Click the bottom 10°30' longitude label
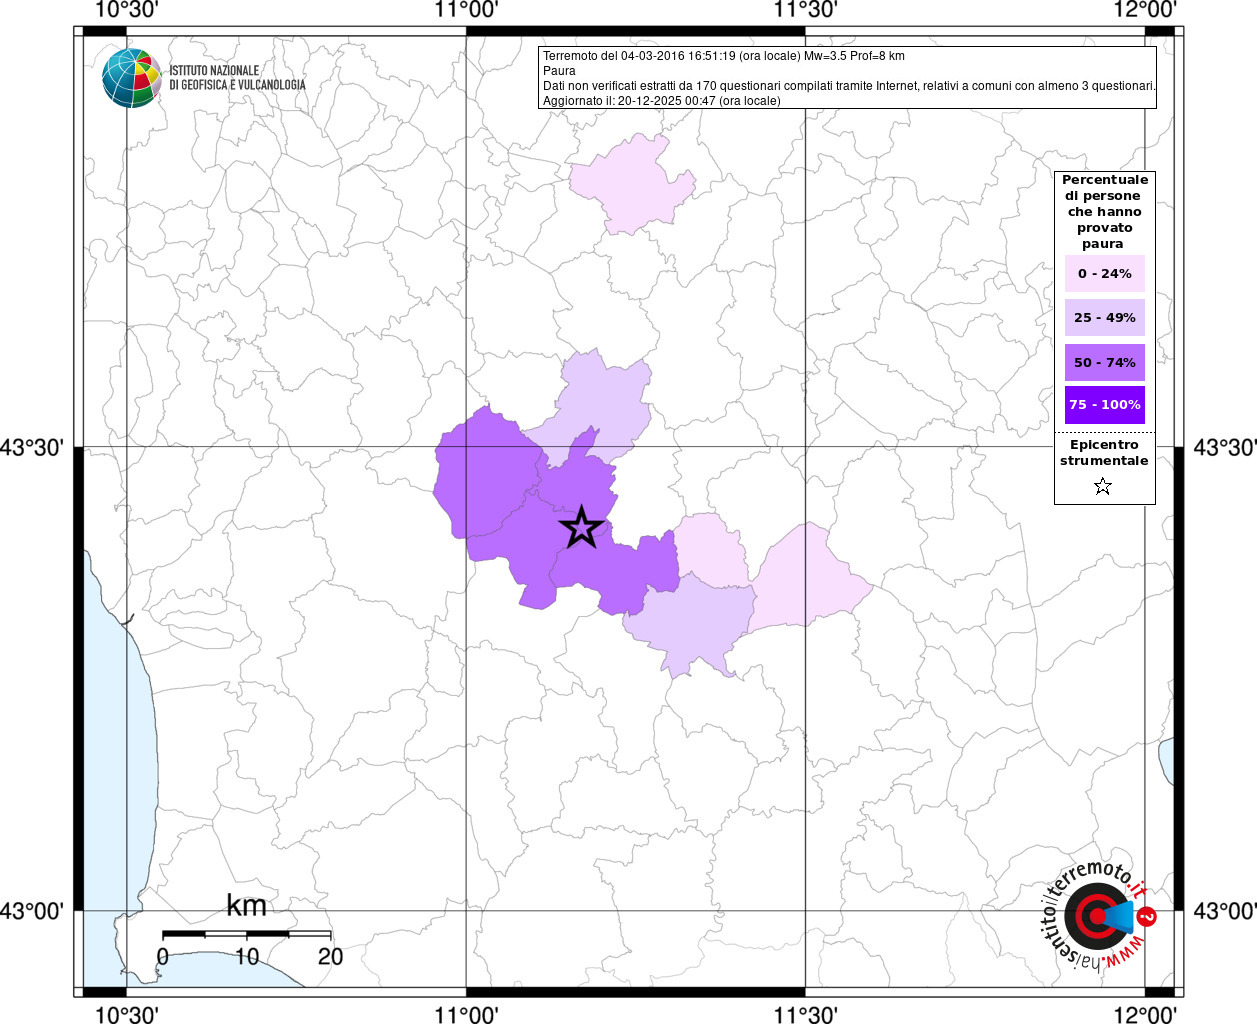 pyautogui.click(x=127, y=1014)
